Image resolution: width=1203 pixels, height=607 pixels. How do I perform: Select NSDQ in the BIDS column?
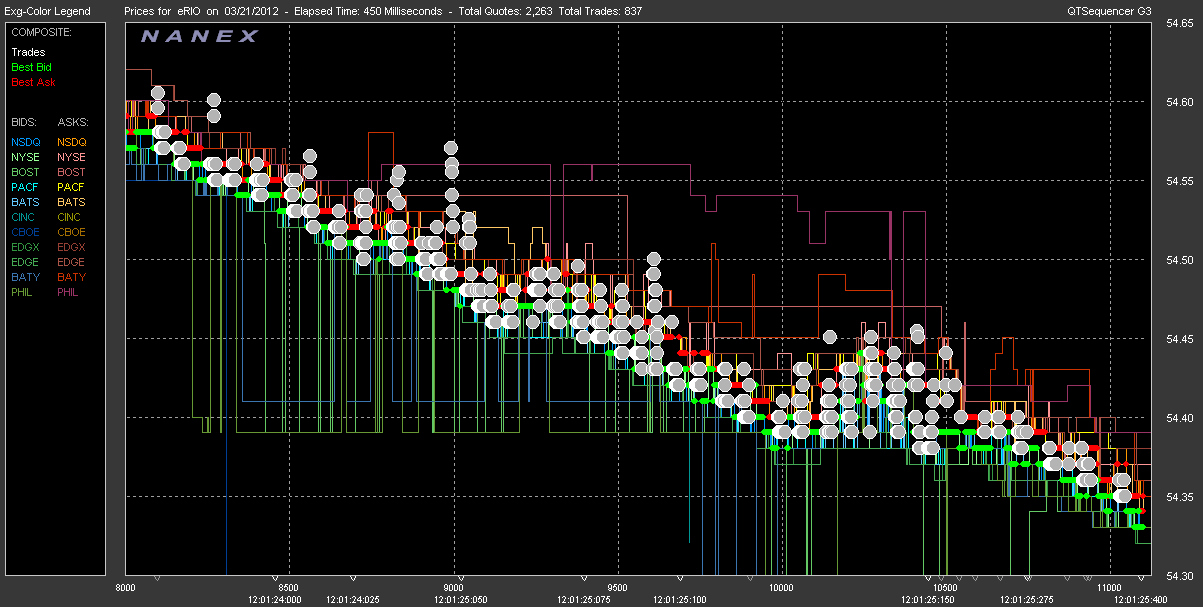pyautogui.click(x=27, y=142)
